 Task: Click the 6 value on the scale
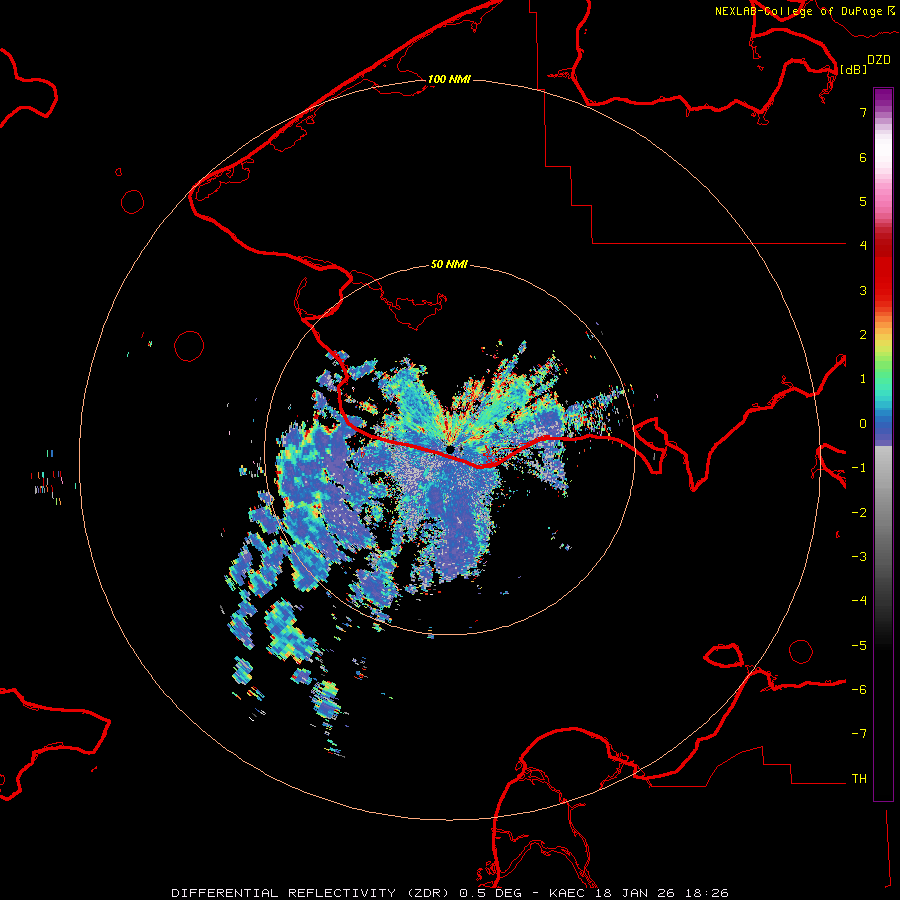pyautogui.click(x=863, y=157)
